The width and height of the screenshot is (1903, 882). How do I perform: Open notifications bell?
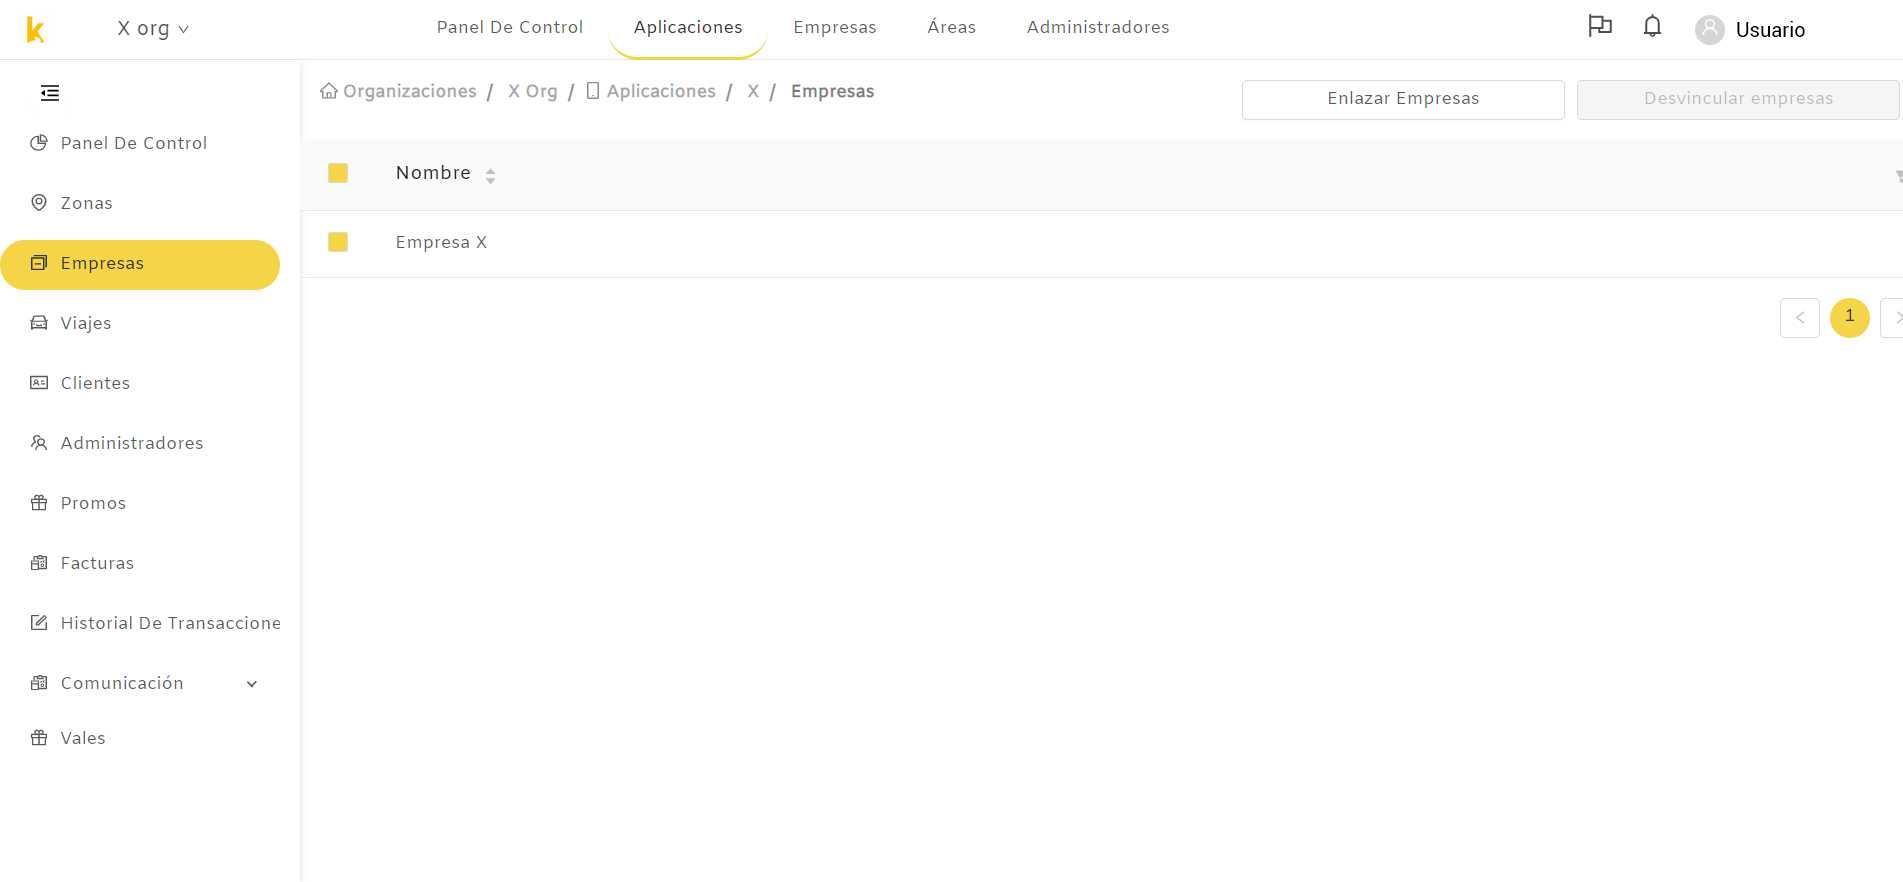pos(1652,27)
